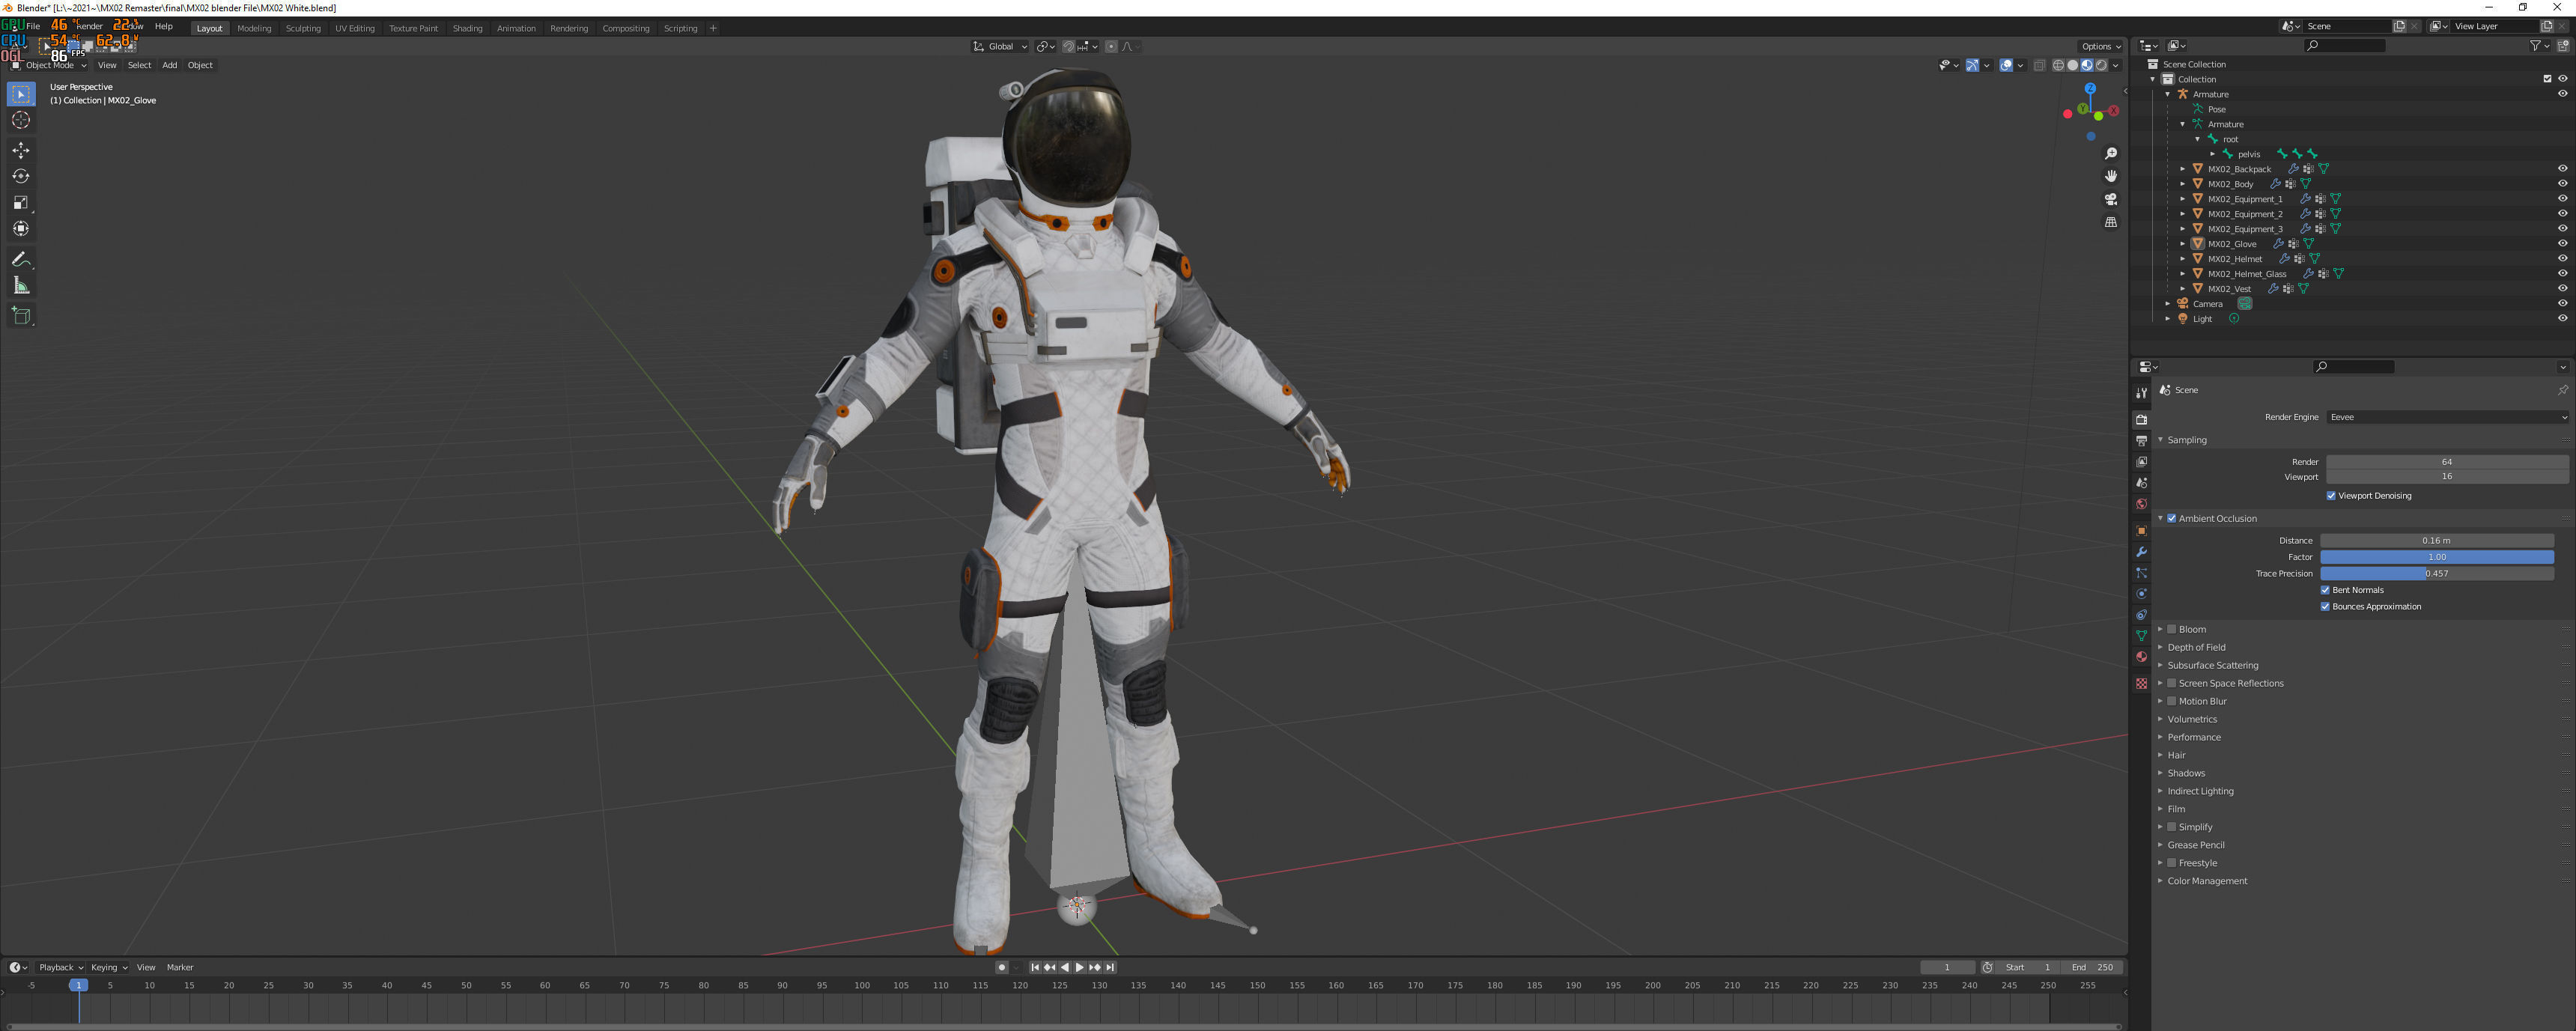
Task: Click the outliner new collection icon
Action: (x=2563, y=46)
